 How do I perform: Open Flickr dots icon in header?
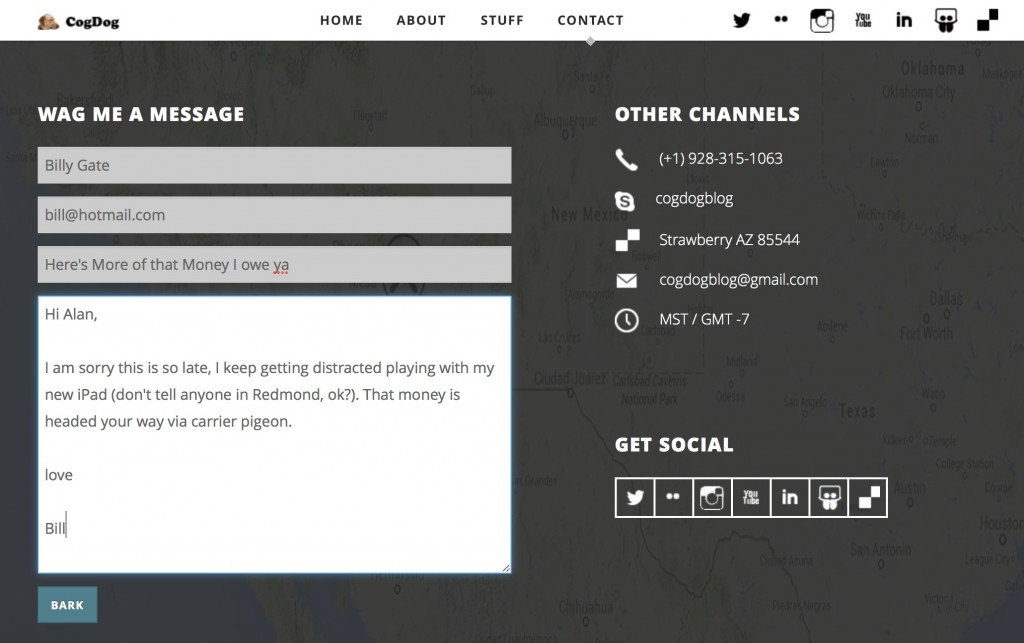point(781,20)
